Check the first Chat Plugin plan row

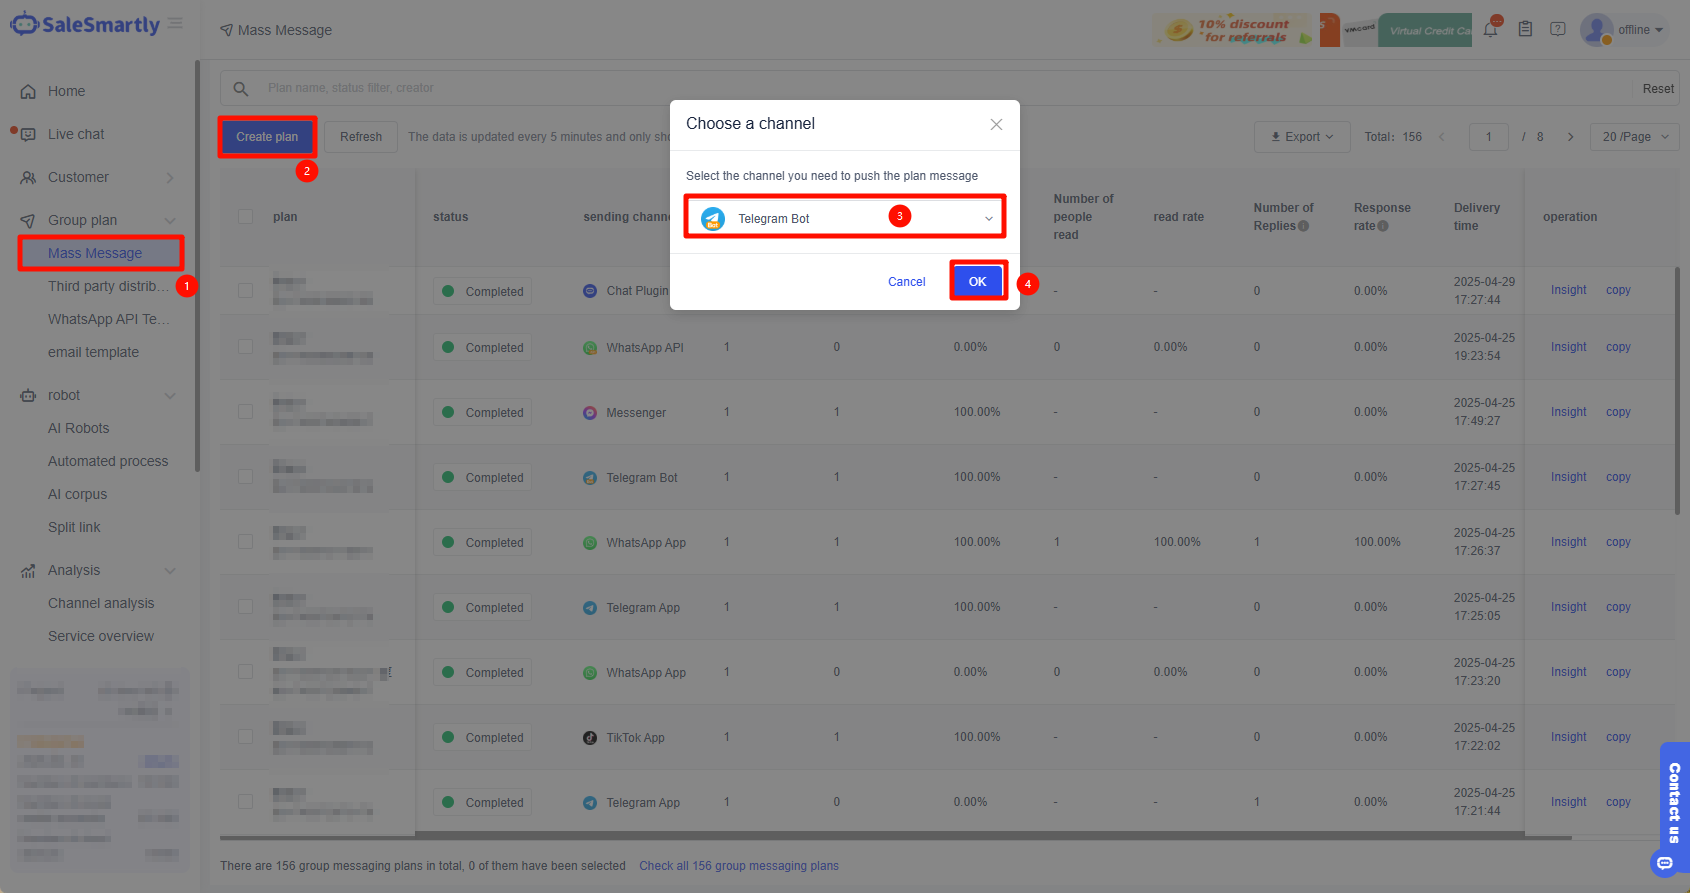click(x=246, y=291)
